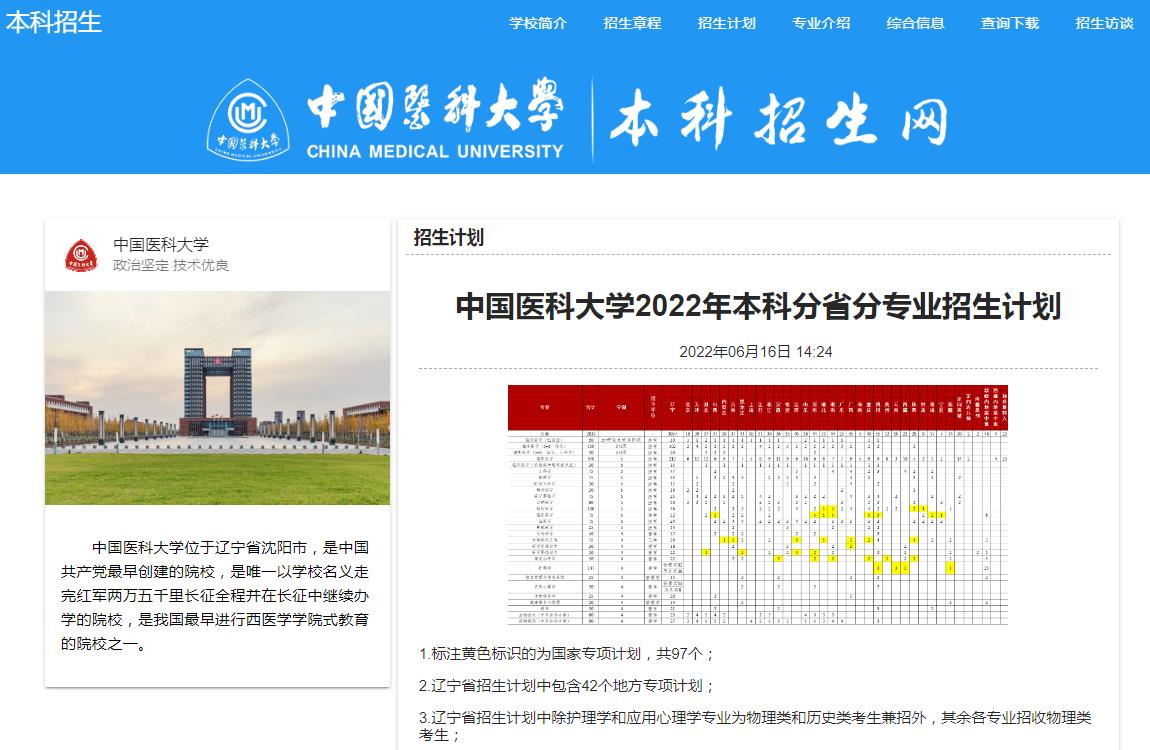Open the 查询下载 menu item

(1010, 23)
